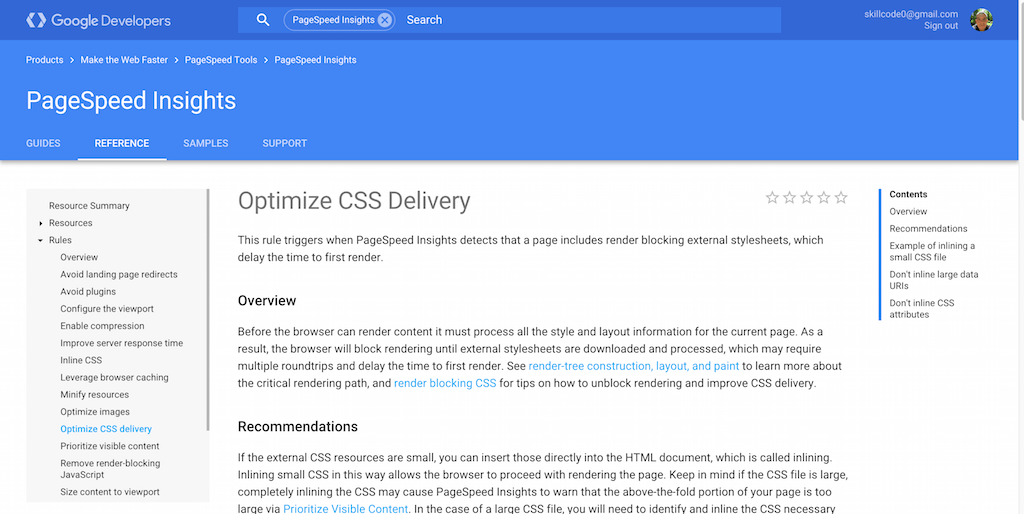Open Inline CSS rule
1024x514 pixels.
coord(81,360)
